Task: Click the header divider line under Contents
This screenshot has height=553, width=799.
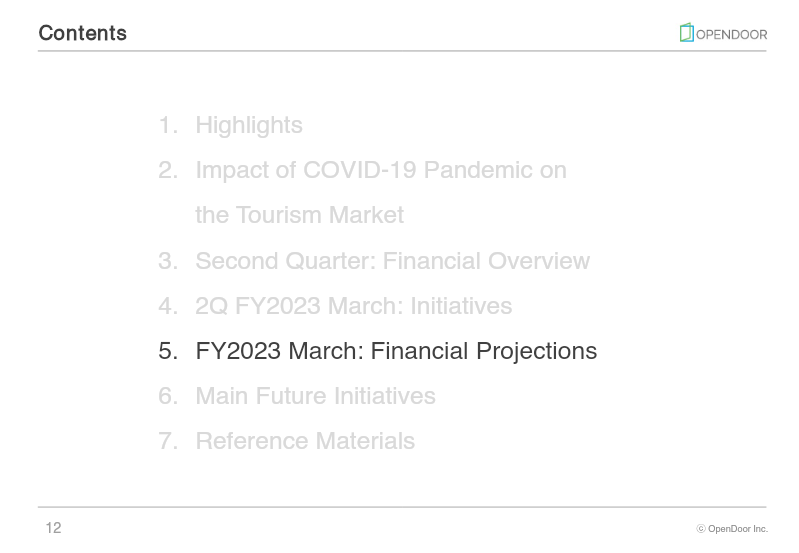Action: pos(402,51)
